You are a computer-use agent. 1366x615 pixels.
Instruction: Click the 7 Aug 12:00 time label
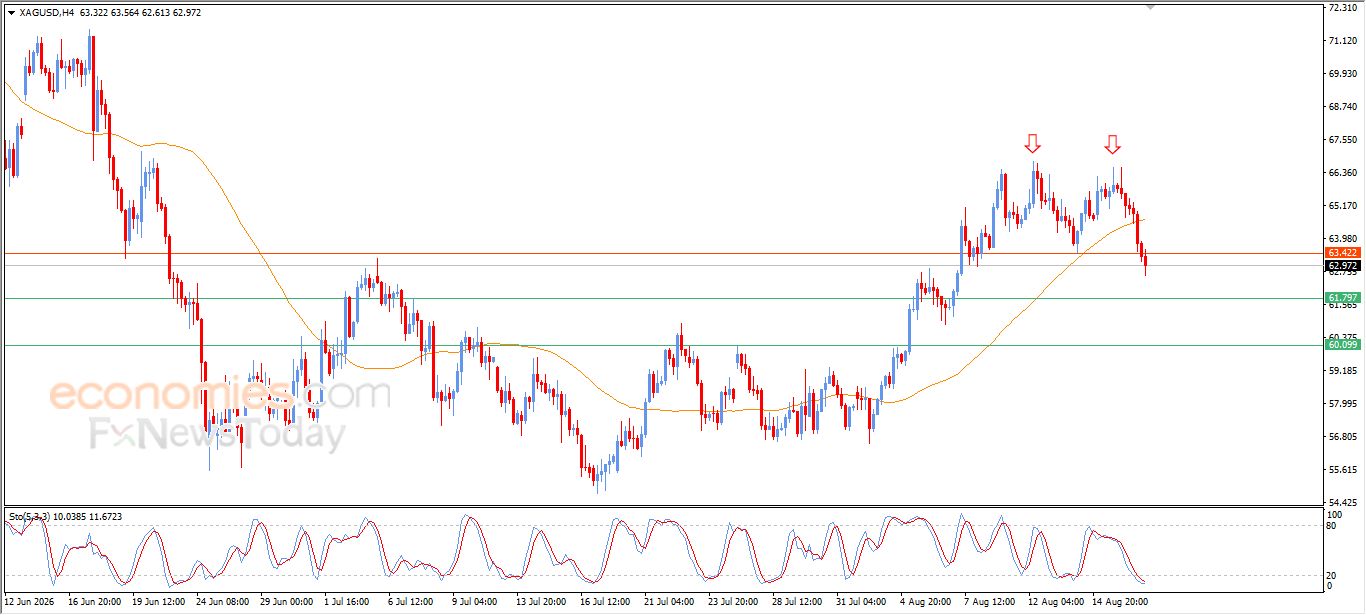tap(989, 603)
